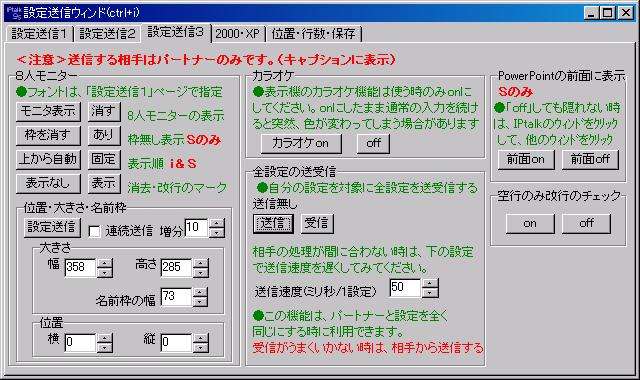Click the 固定 button
640x380 pixels.
tap(104, 159)
